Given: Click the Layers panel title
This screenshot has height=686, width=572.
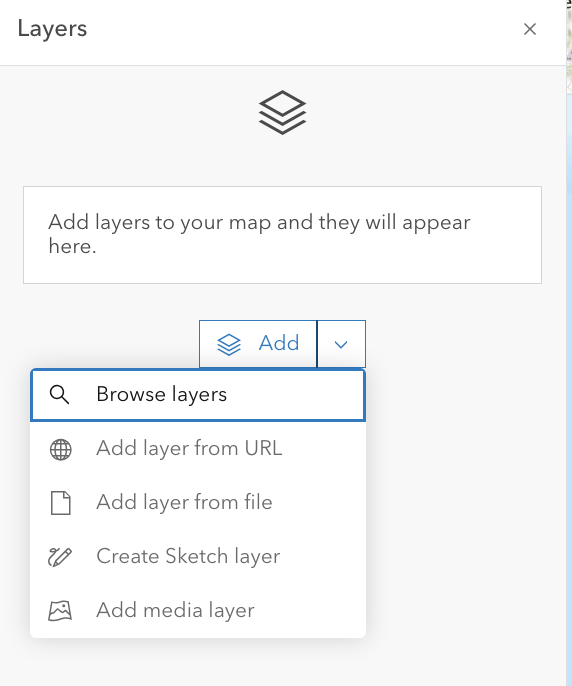Looking at the screenshot, I should [53, 29].
